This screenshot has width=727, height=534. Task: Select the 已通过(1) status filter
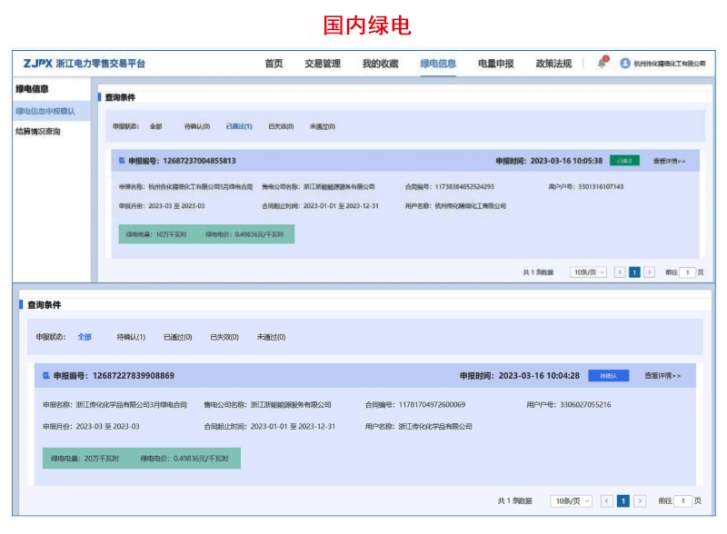point(238,127)
